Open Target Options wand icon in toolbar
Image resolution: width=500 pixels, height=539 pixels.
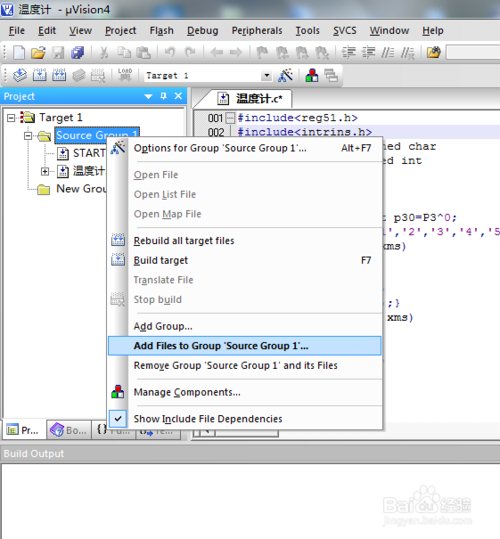(286, 75)
